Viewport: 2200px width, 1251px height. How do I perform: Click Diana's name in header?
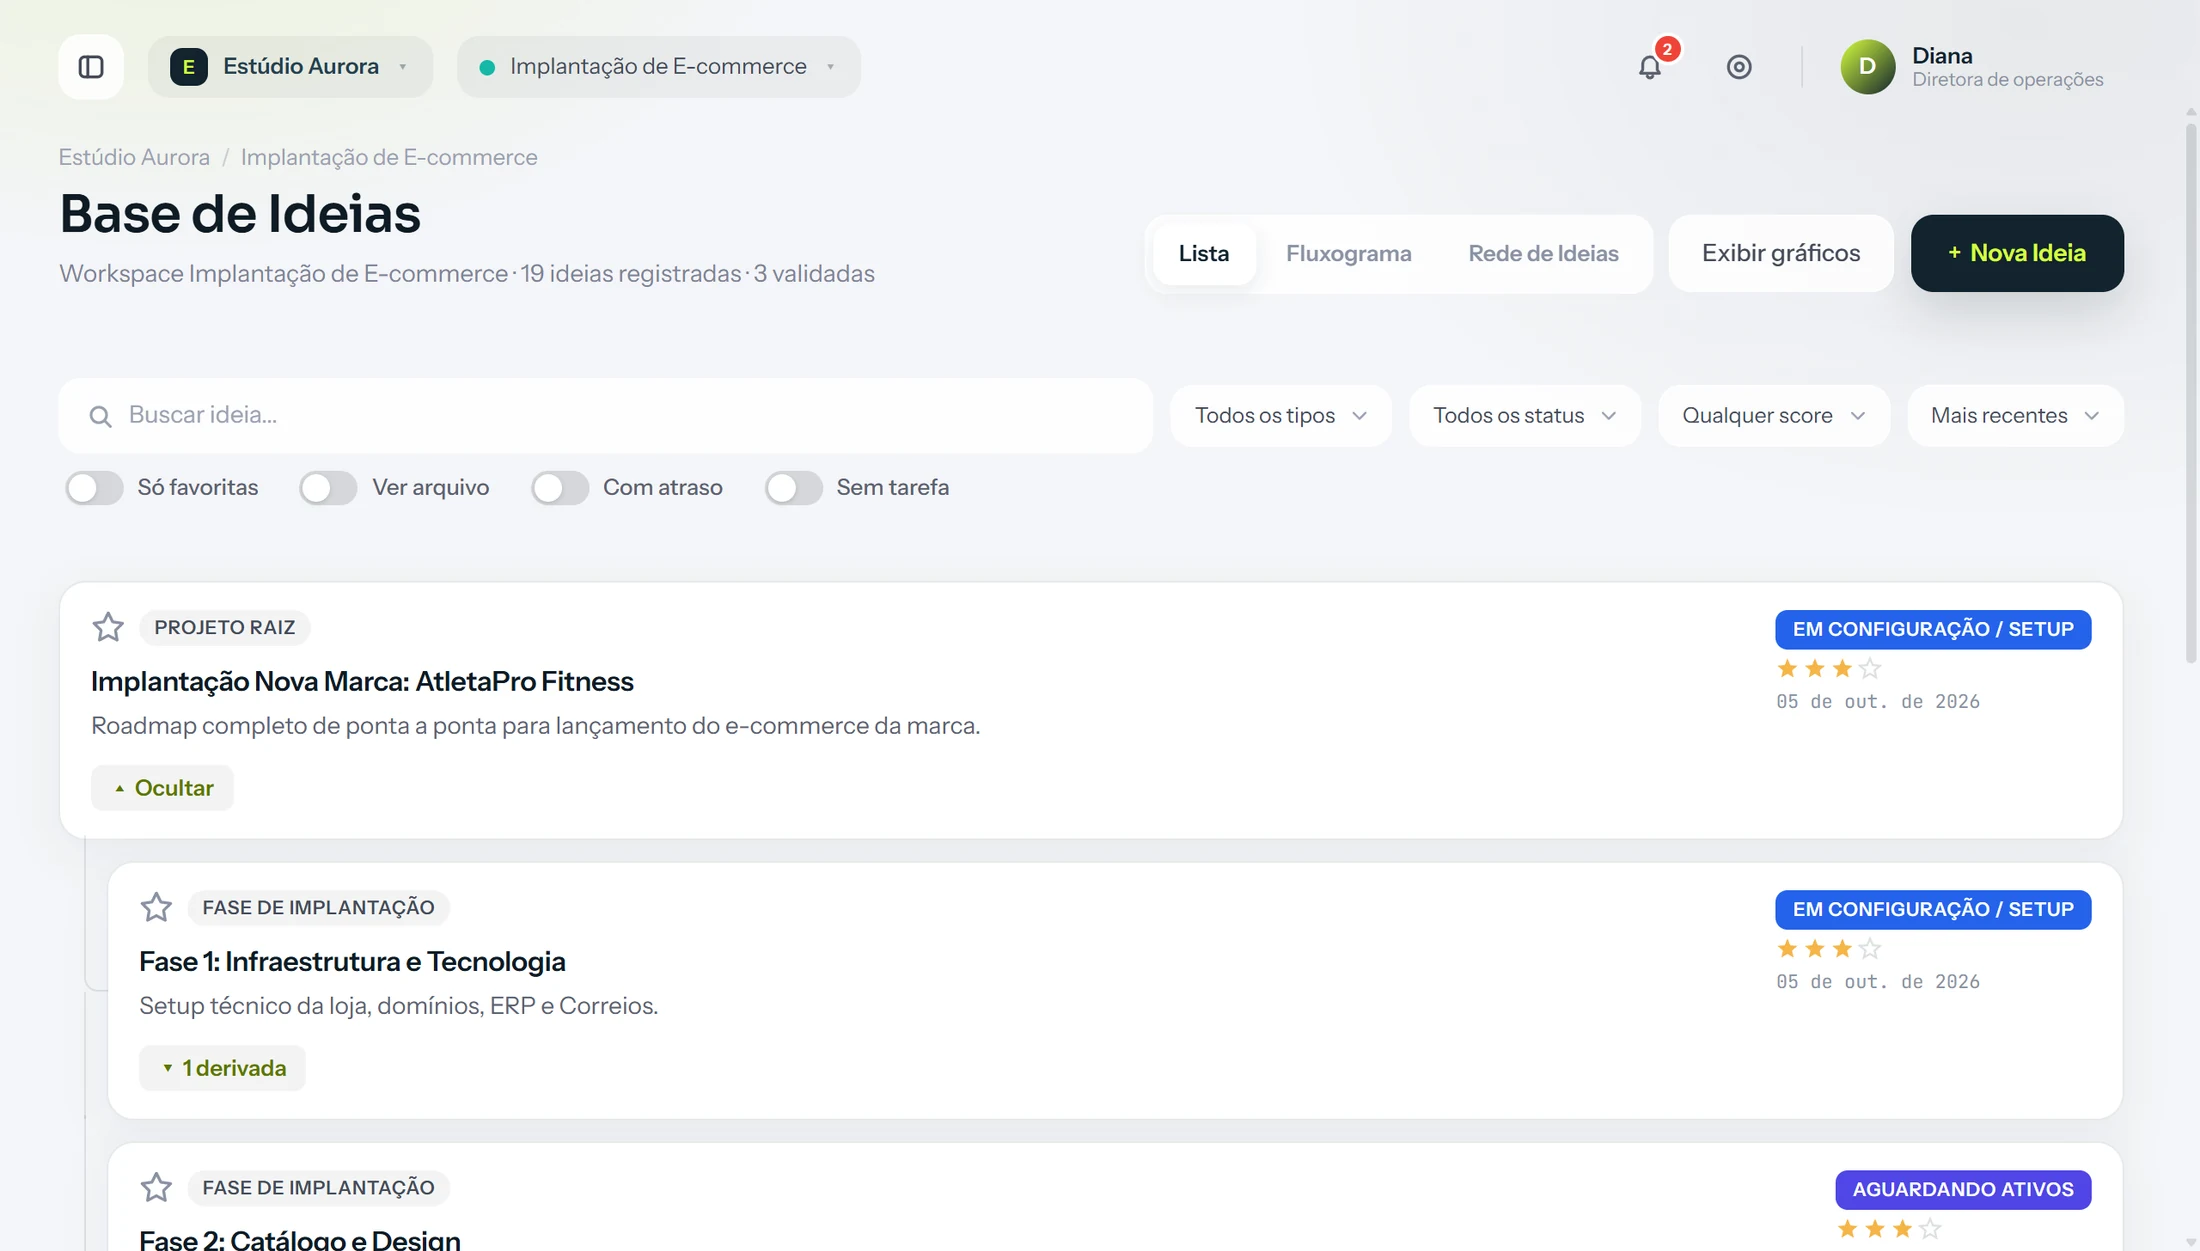1942,56
